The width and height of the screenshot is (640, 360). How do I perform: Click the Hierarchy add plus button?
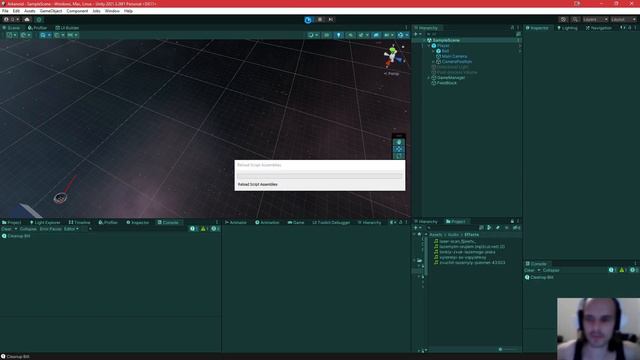417,34
